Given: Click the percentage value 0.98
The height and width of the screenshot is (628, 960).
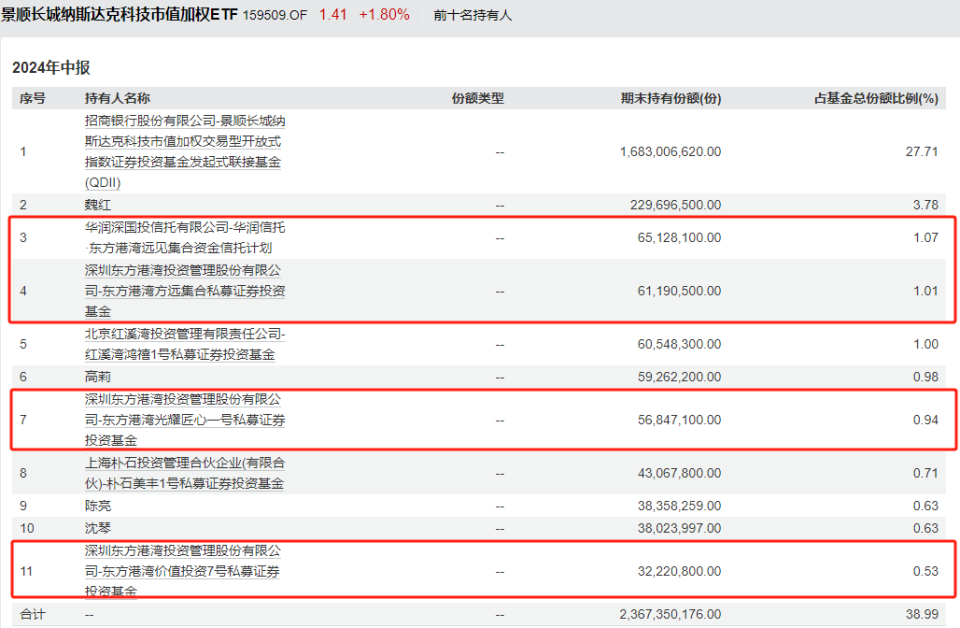Looking at the screenshot, I should 926,377.
